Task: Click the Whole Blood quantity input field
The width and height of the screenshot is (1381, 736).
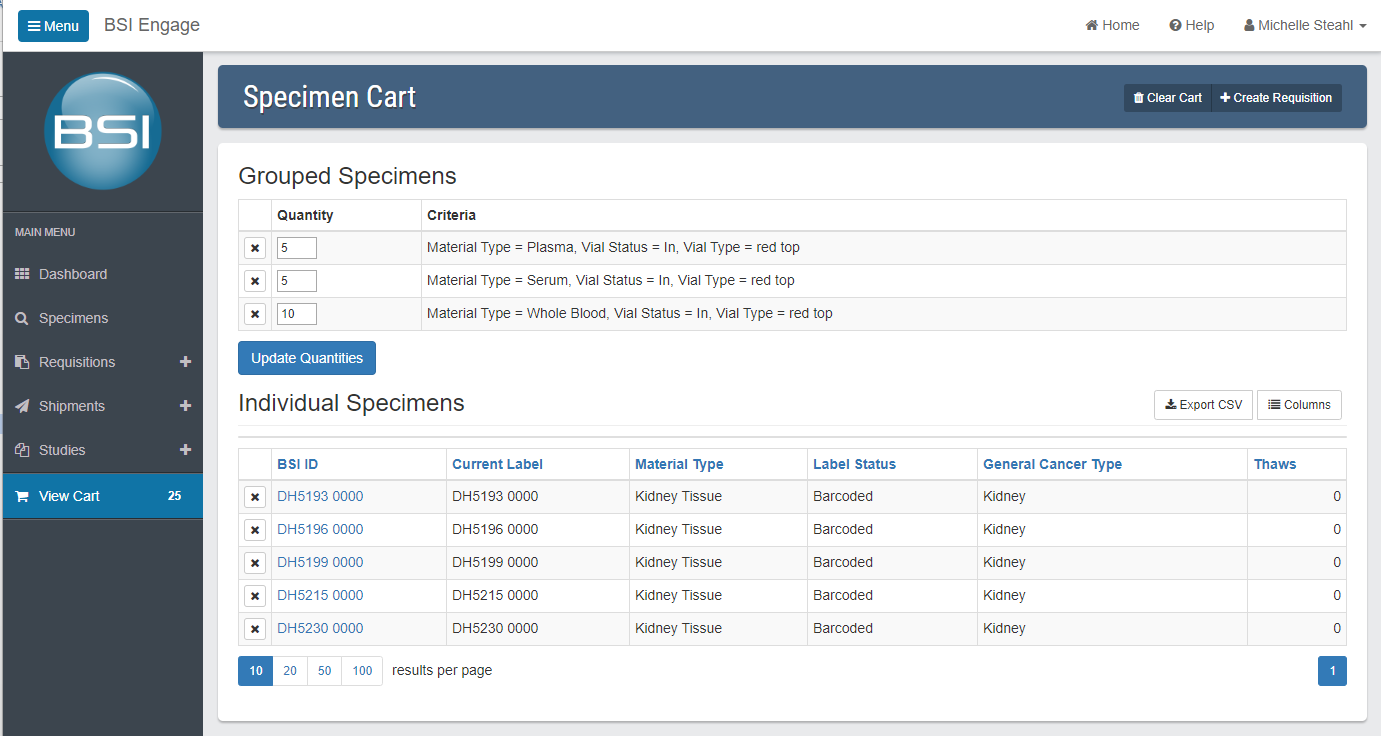Action: (x=297, y=314)
